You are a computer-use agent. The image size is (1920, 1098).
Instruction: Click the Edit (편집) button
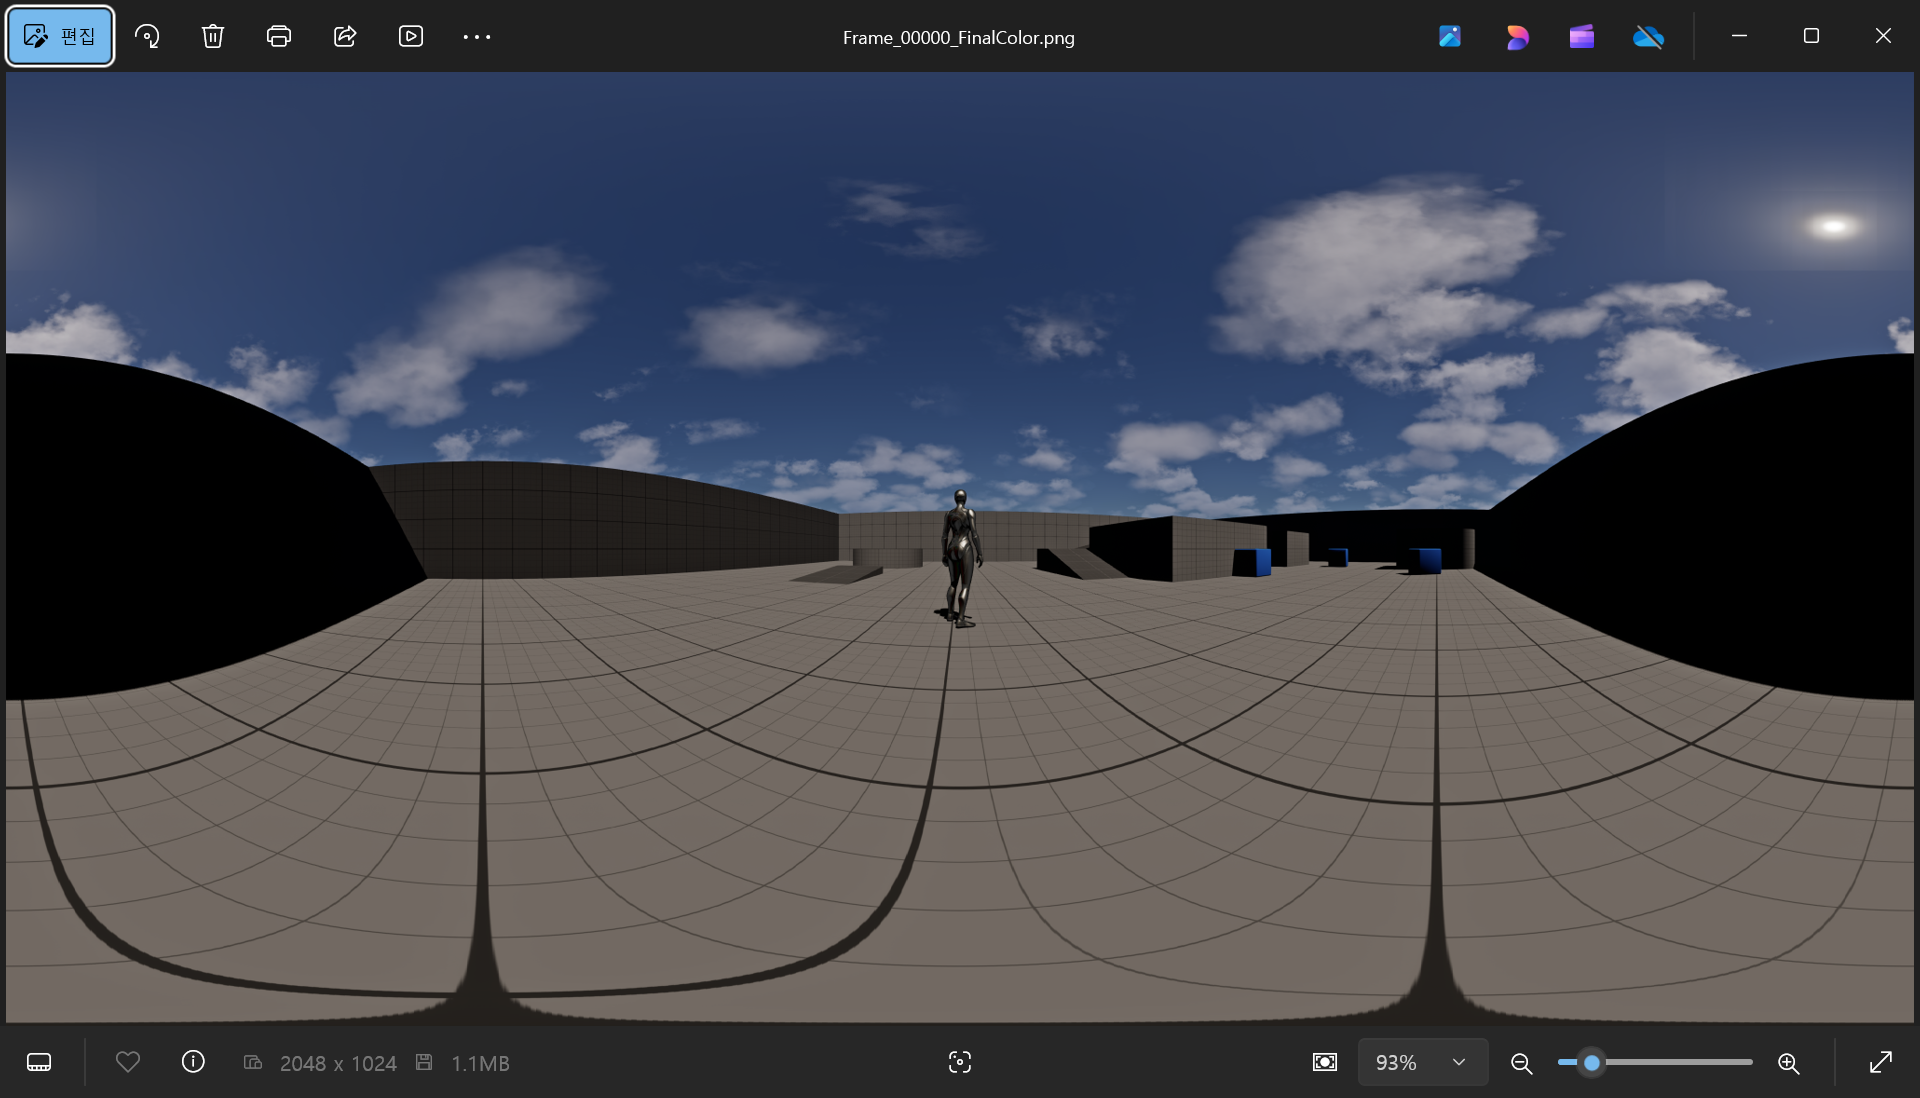click(60, 37)
